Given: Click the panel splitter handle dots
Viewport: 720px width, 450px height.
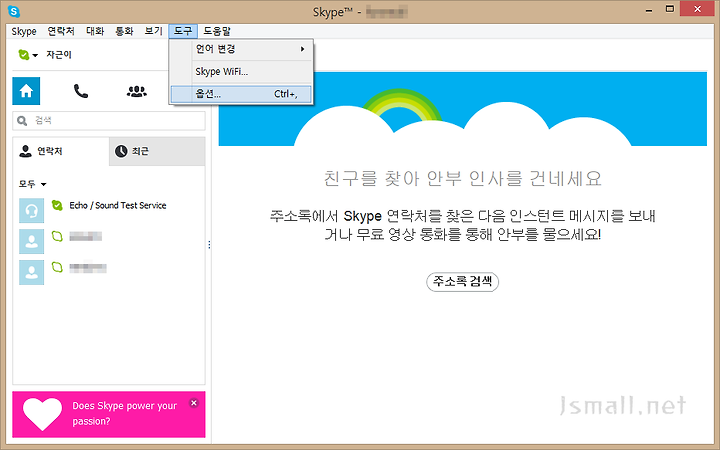Looking at the screenshot, I should click(209, 245).
